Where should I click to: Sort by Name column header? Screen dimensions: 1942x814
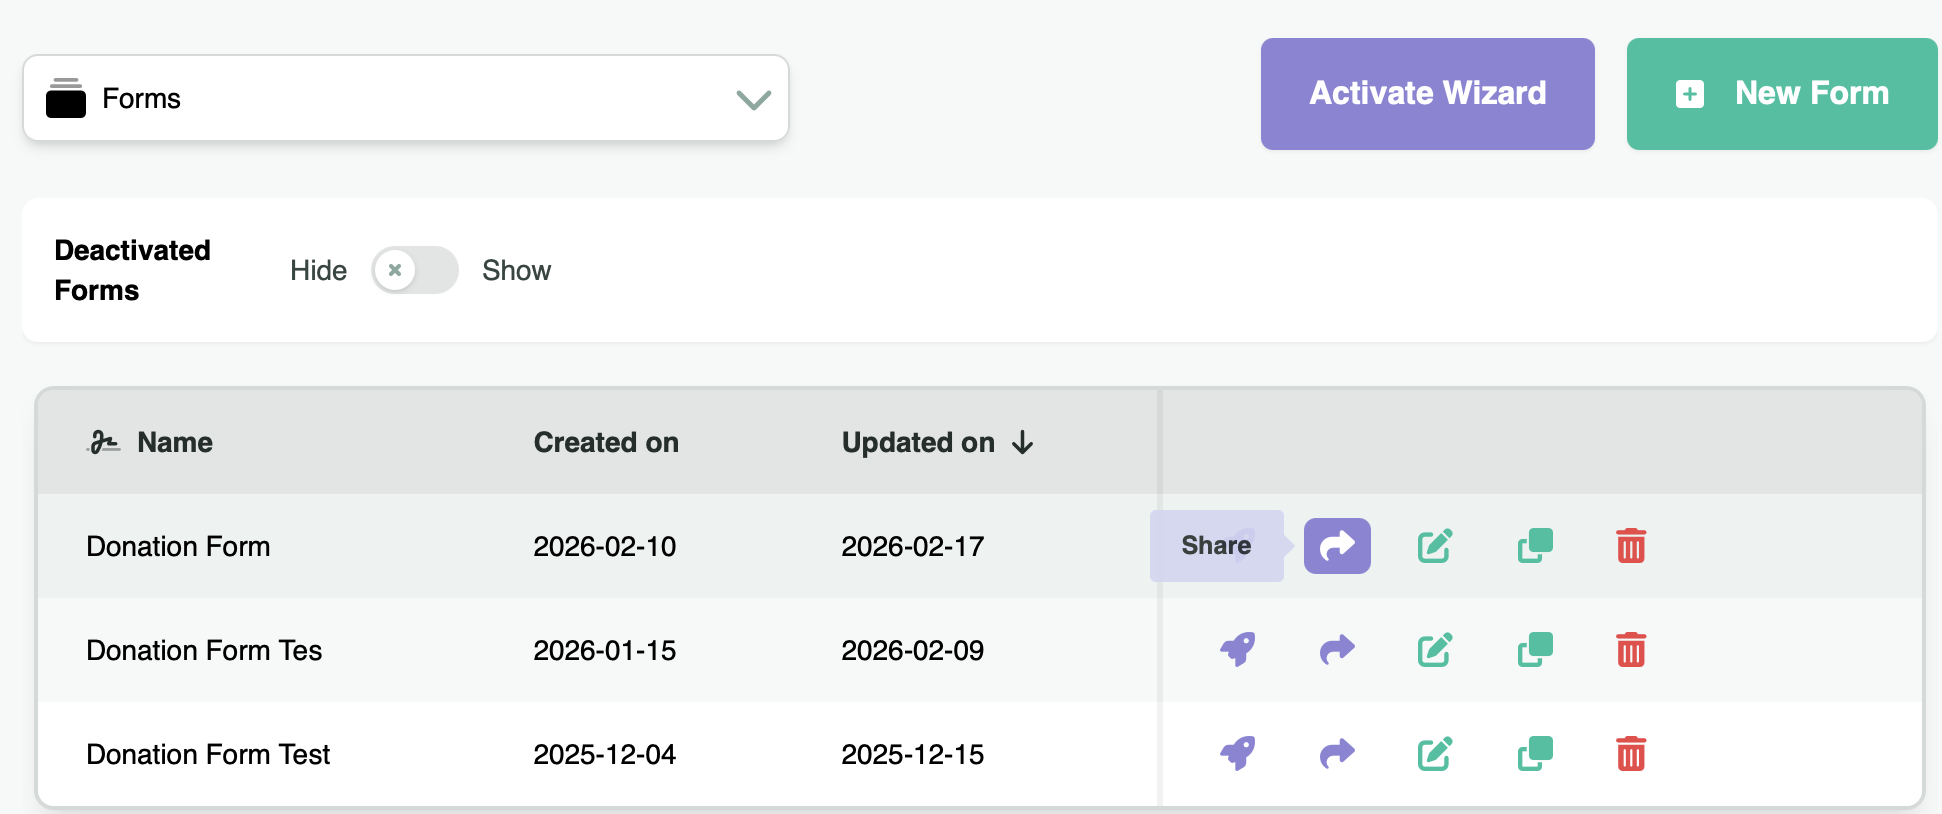[x=174, y=442]
